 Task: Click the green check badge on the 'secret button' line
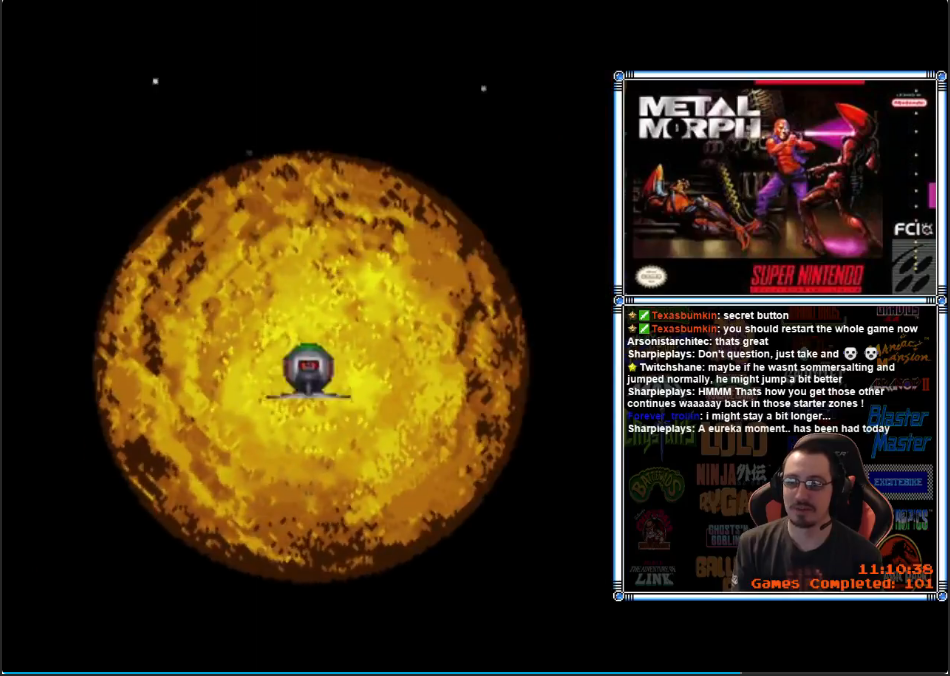pos(644,316)
